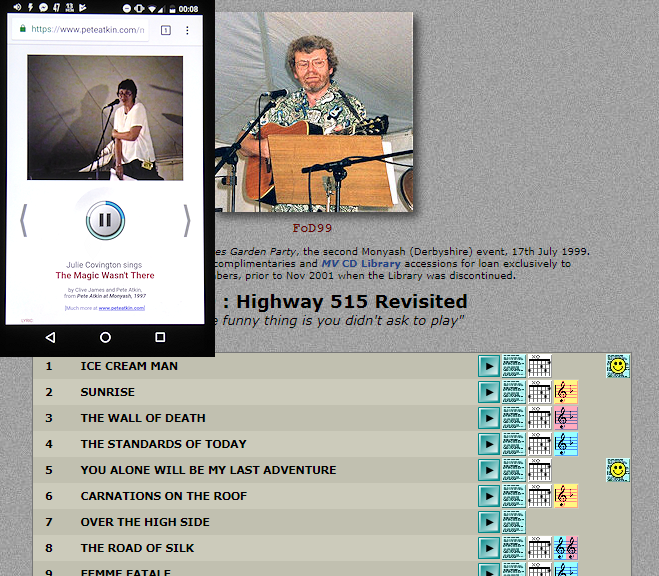The image size is (659, 576).
Task: Play track 8 The Road of Silk
Action: pos(489,548)
